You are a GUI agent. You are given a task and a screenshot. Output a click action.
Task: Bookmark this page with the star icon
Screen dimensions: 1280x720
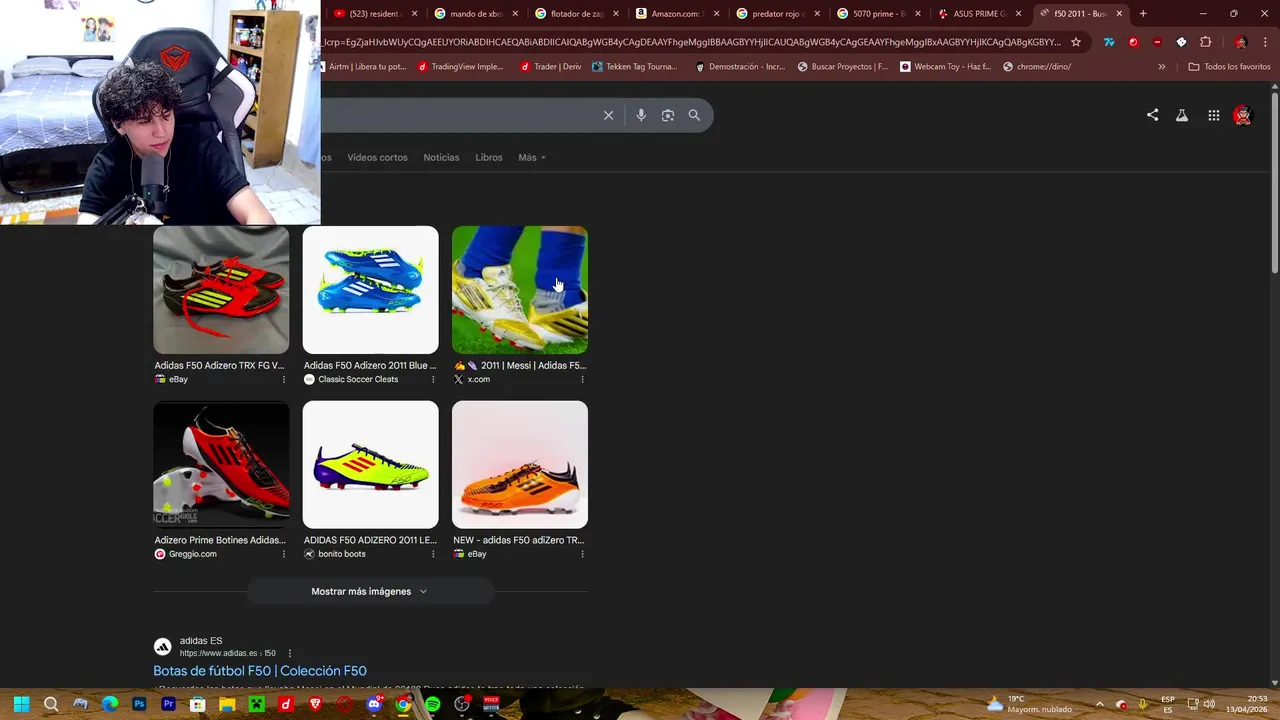1076,42
